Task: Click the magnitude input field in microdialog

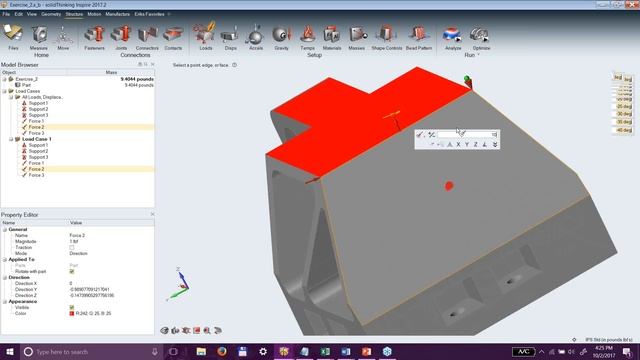Action: coord(467,134)
